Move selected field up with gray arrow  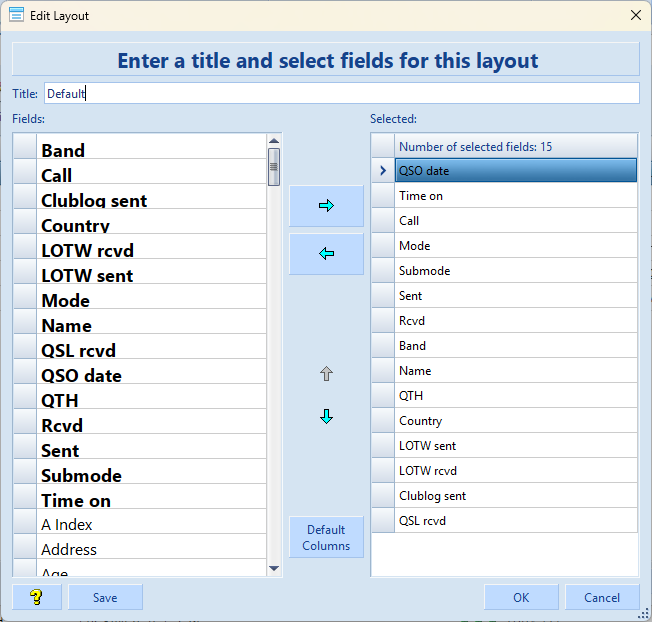pyautogui.click(x=325, y=374)
